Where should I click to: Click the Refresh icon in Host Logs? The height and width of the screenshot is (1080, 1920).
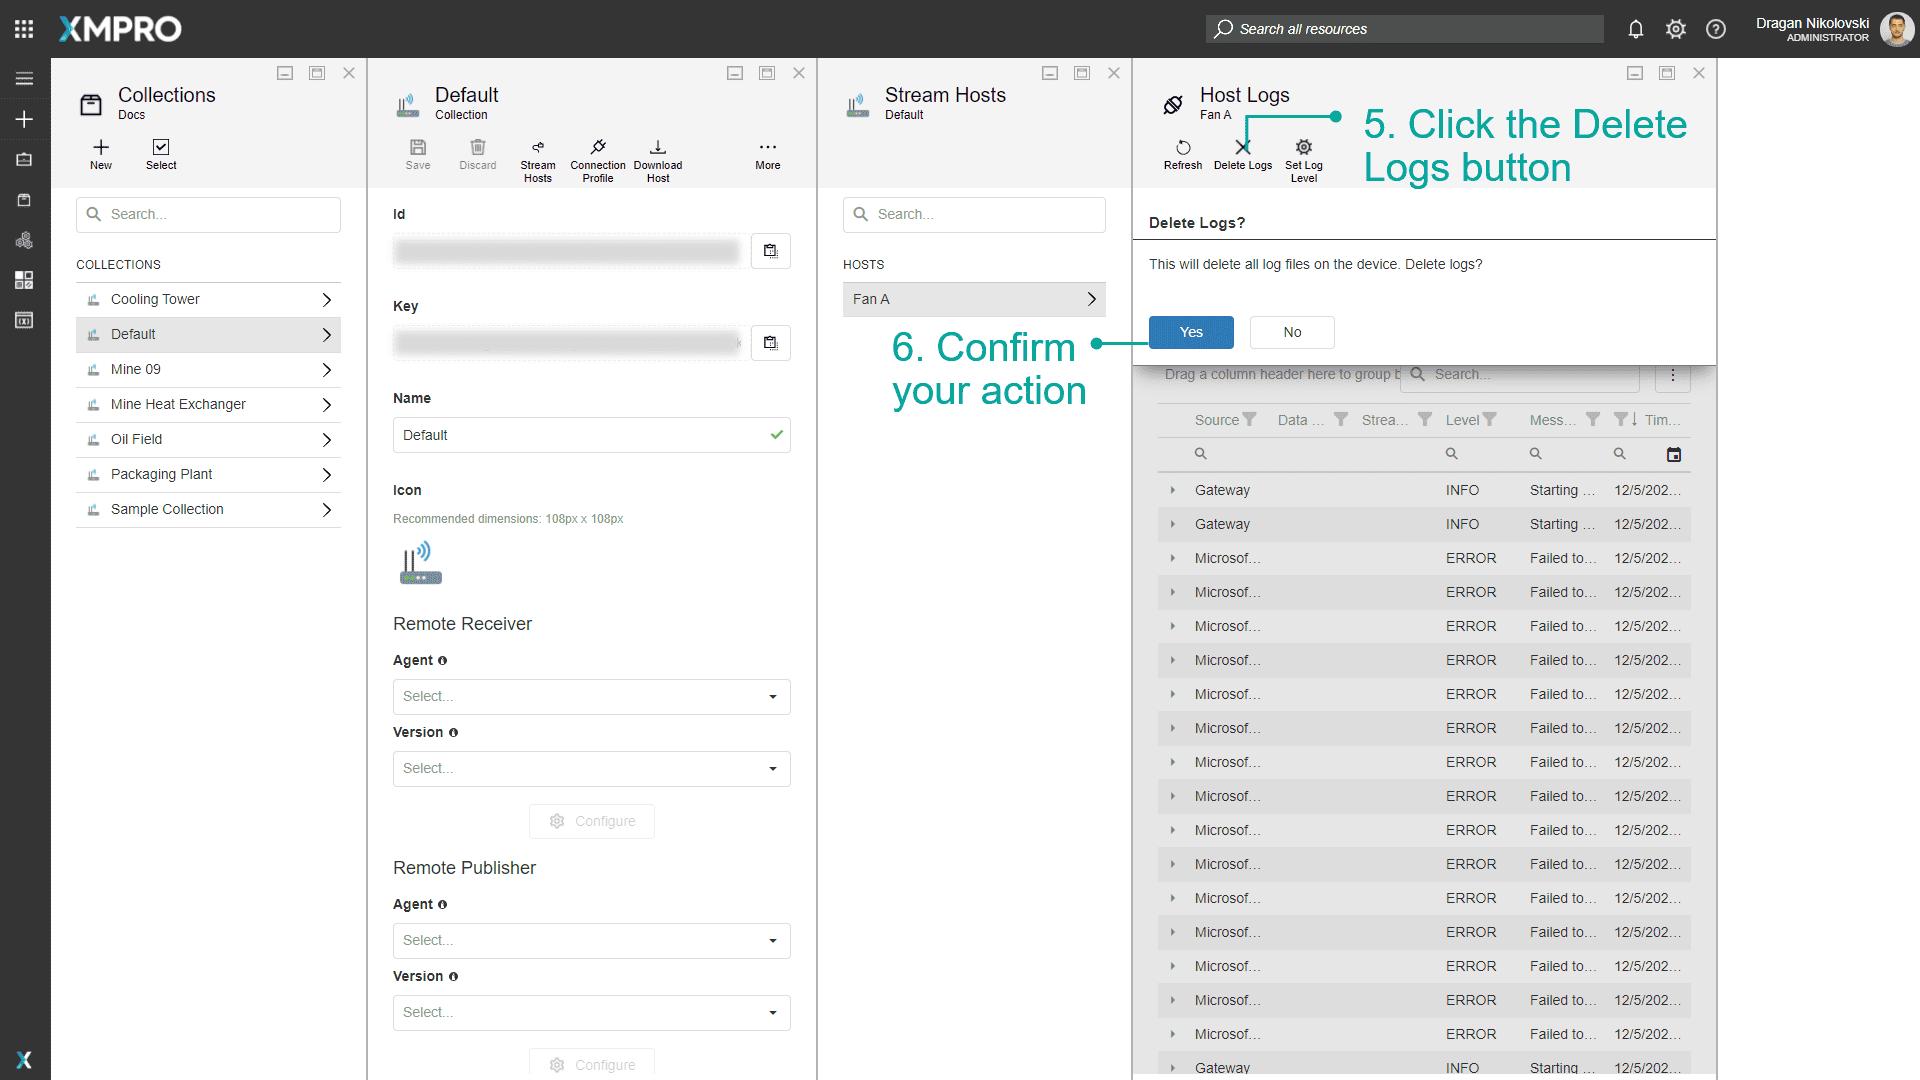(x=1183, y=148)
